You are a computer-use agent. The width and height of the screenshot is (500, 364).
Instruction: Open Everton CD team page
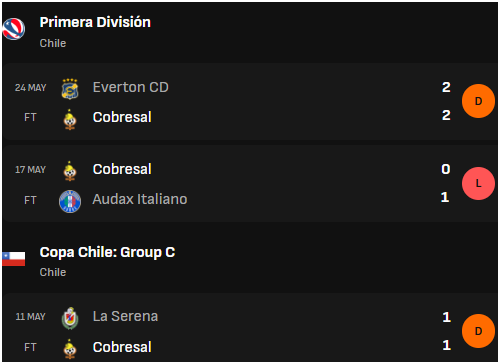tap(131, 87)
